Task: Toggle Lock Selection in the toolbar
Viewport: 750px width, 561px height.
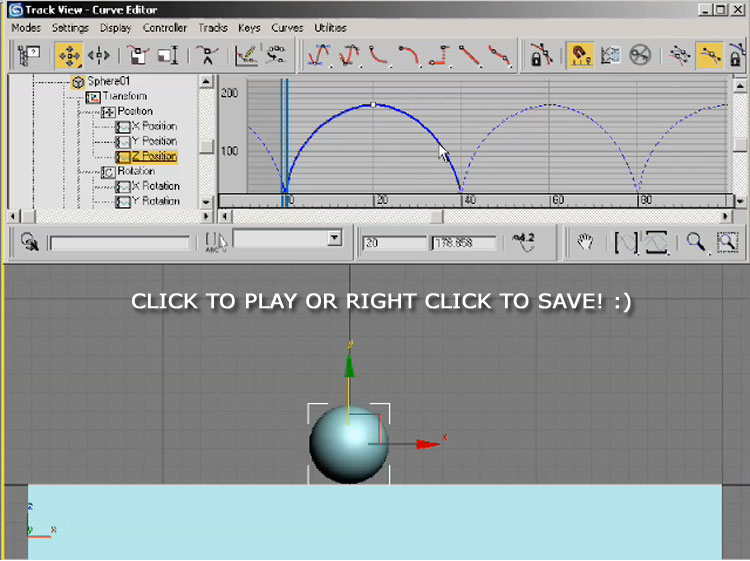Action: (x=541, y=55)
